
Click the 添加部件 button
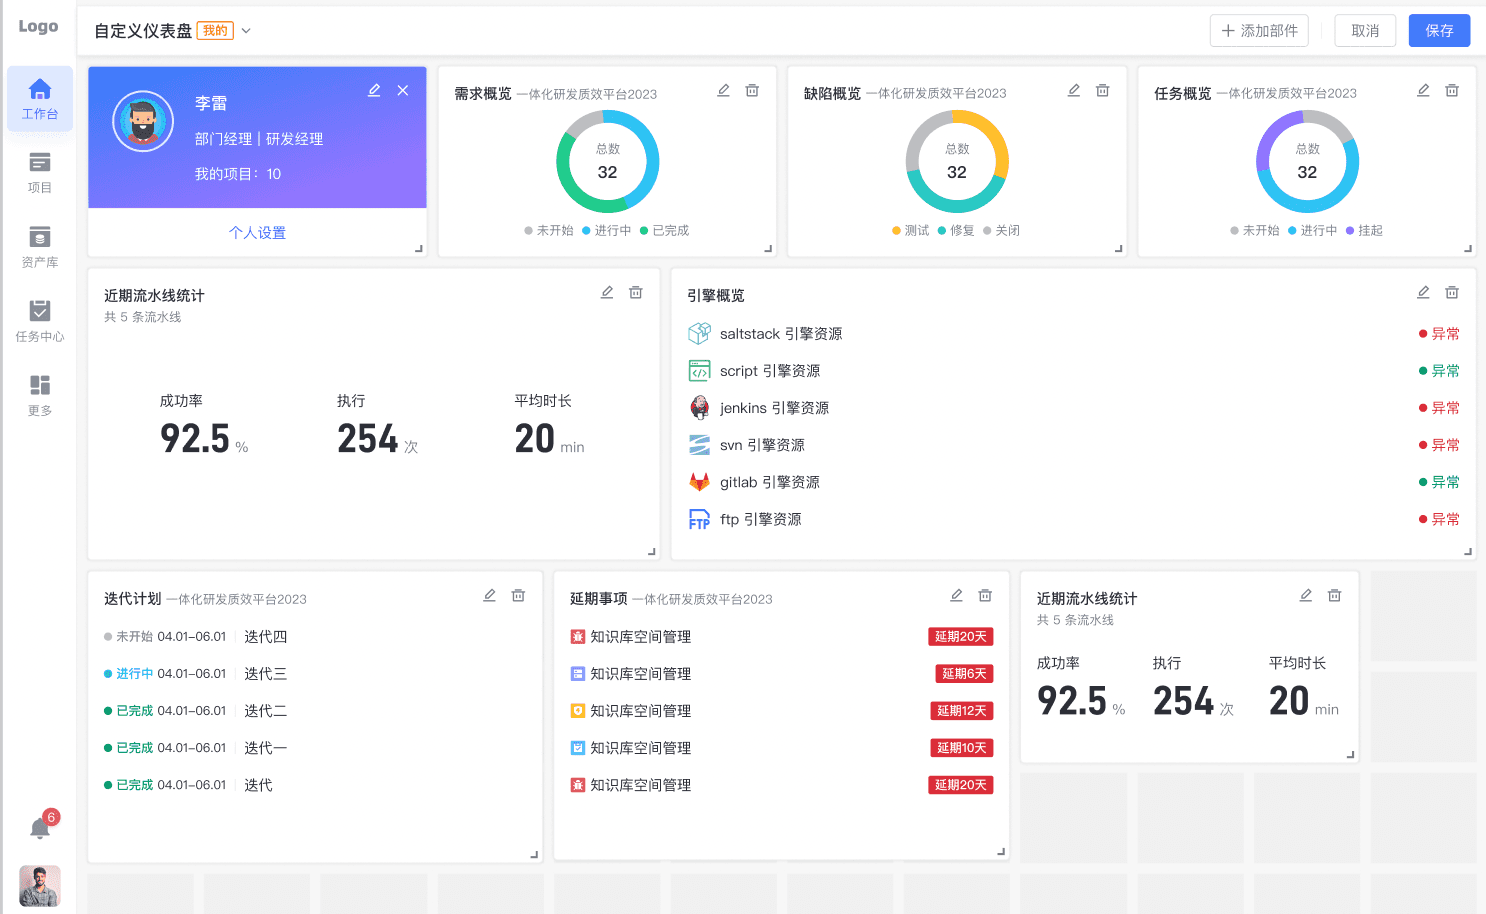pos(1258,30)
